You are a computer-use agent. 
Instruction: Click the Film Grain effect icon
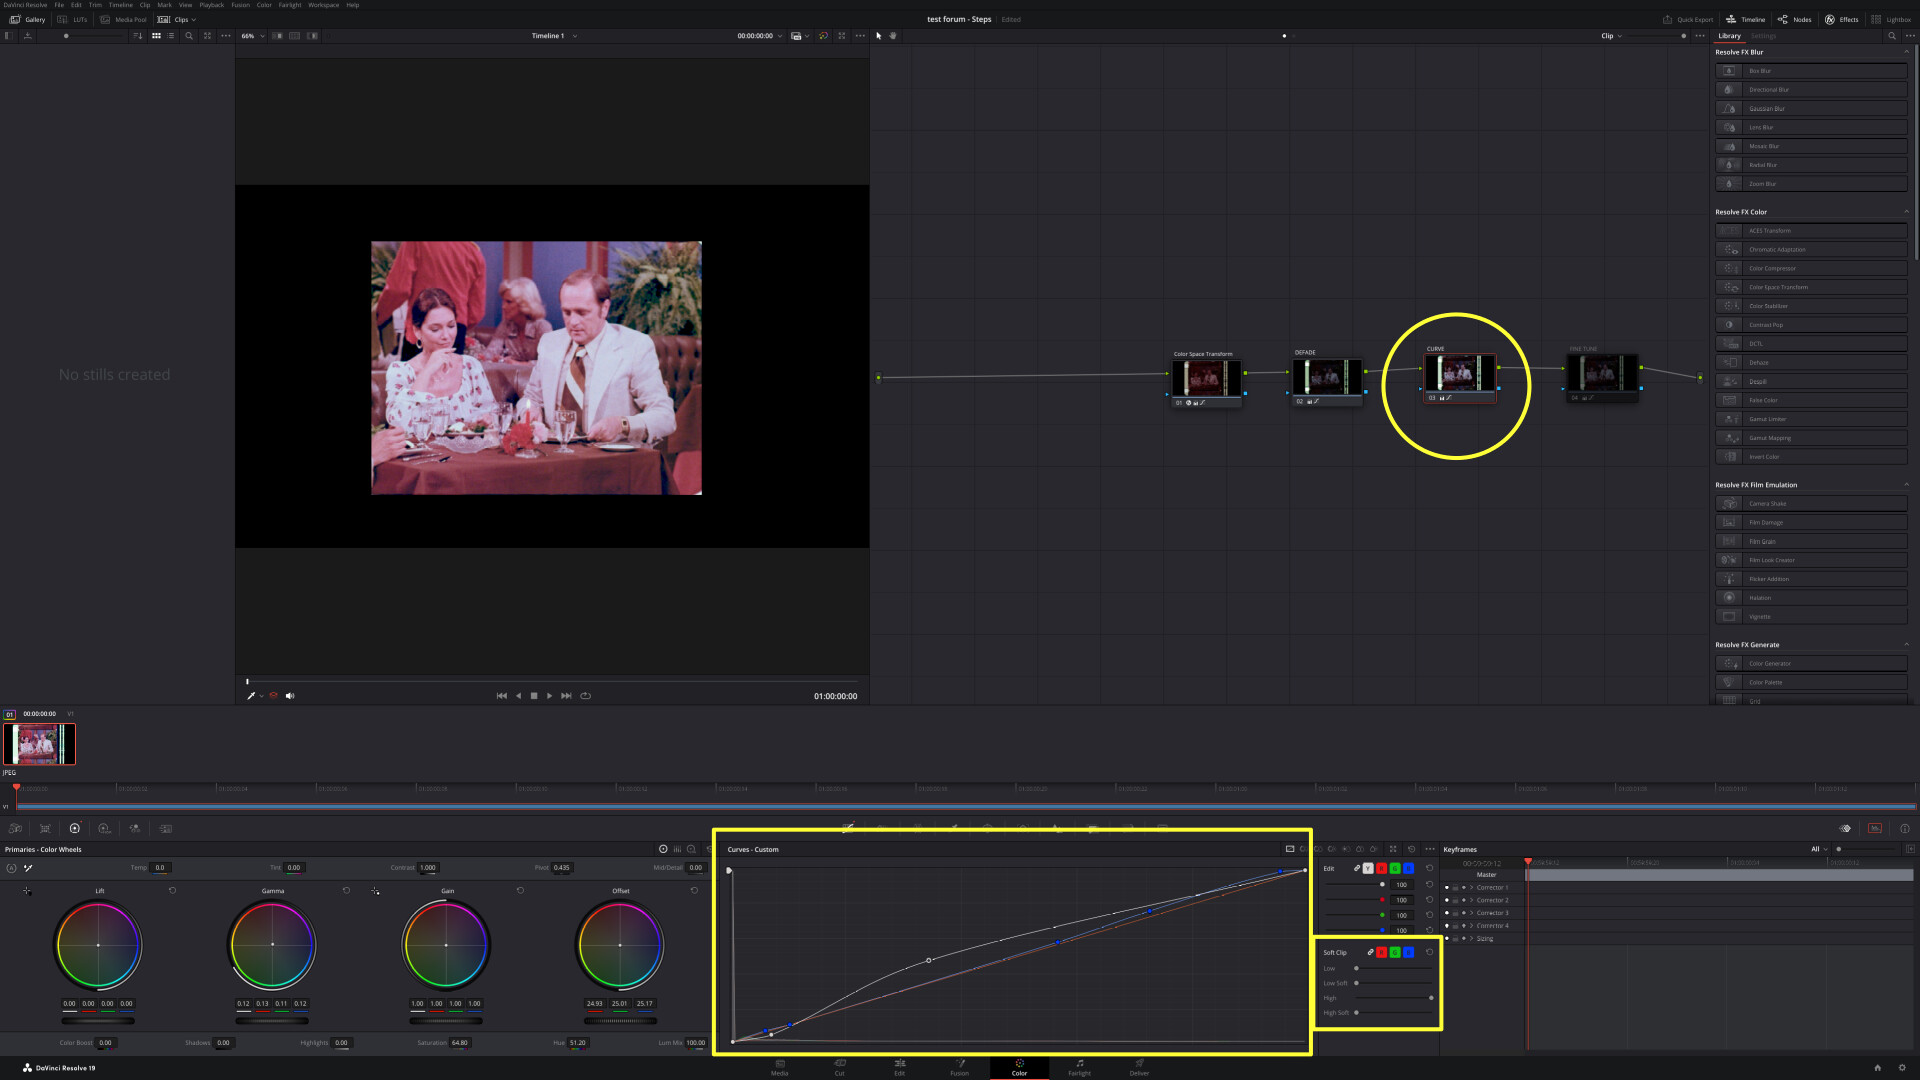[1729, 541]
